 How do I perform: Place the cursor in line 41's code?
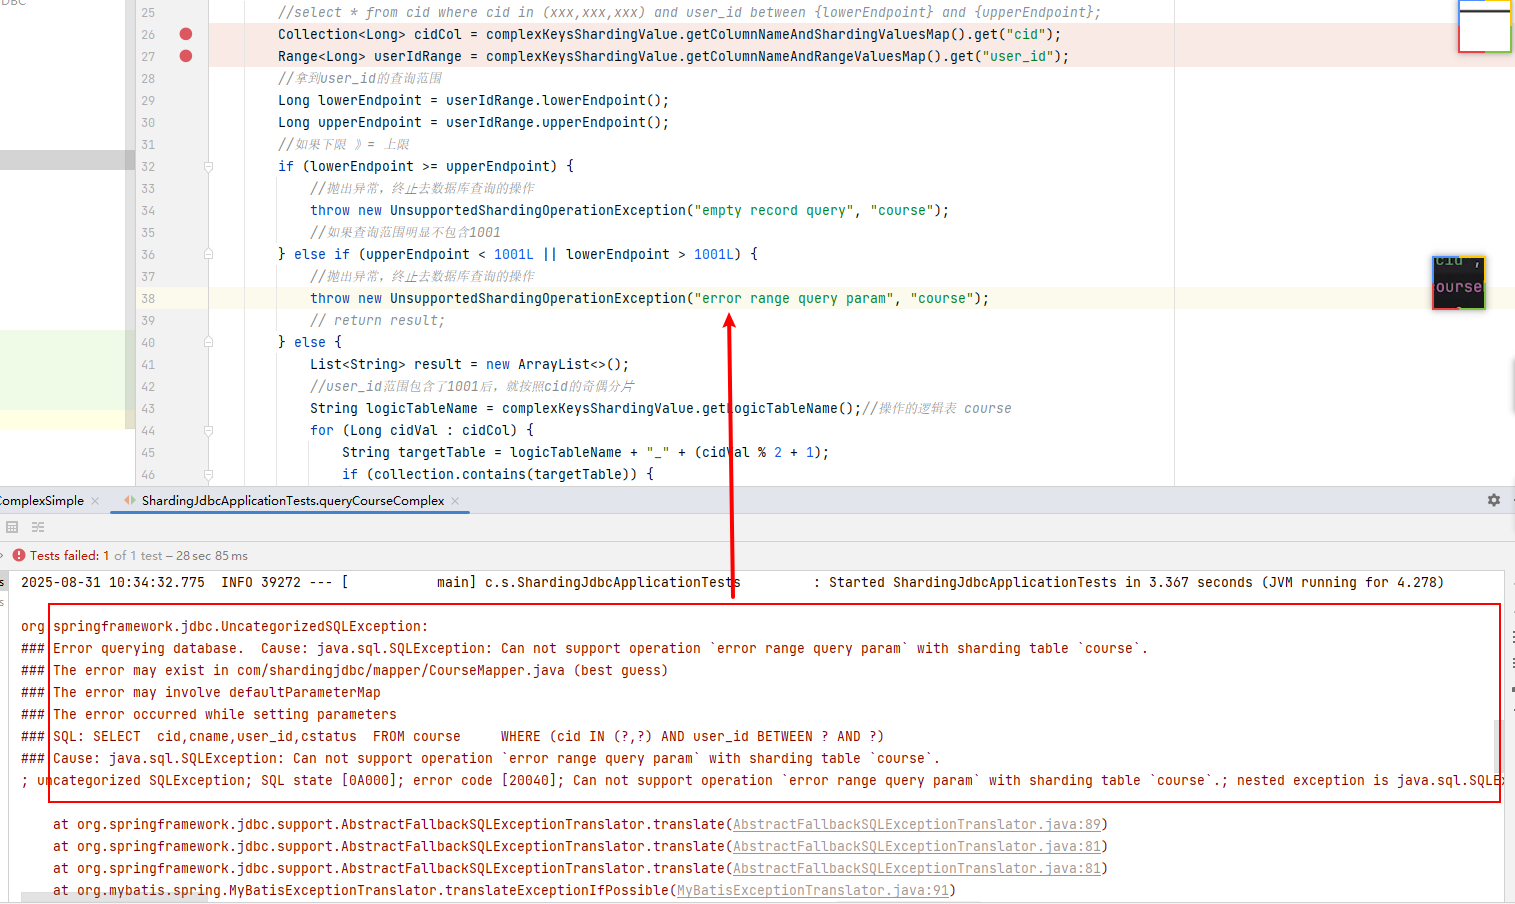click(469, 365)
